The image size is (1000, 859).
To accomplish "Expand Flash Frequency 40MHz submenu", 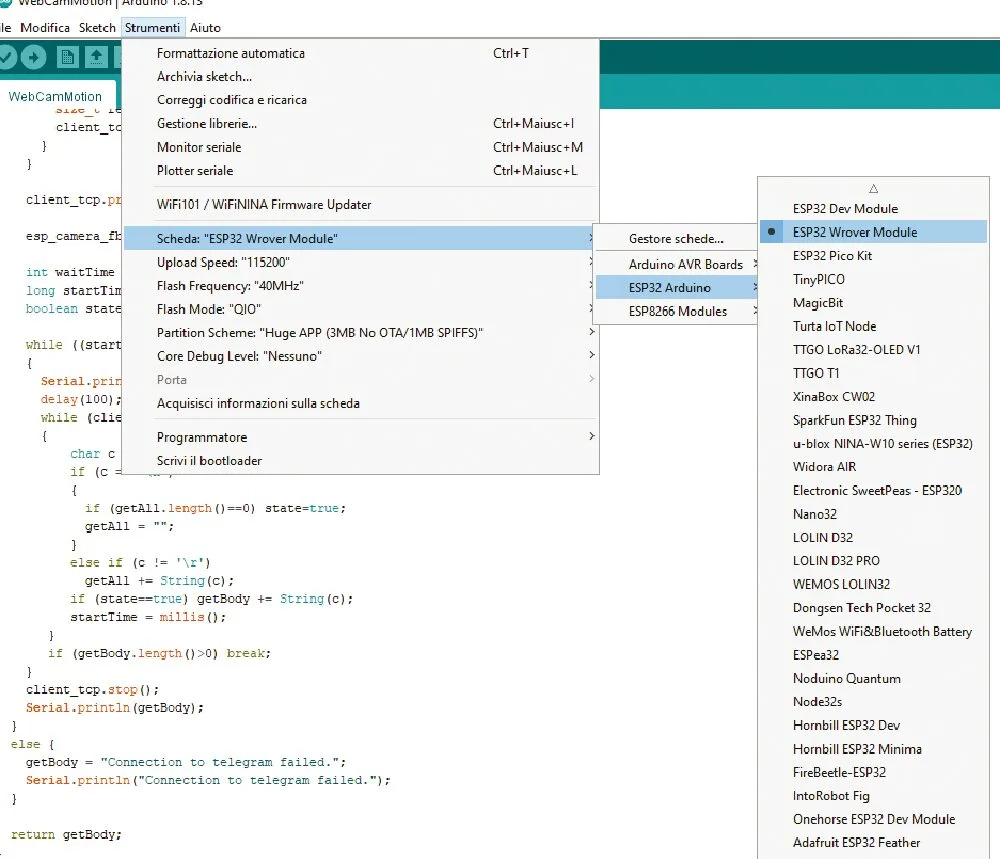I will tap(361, 286).
